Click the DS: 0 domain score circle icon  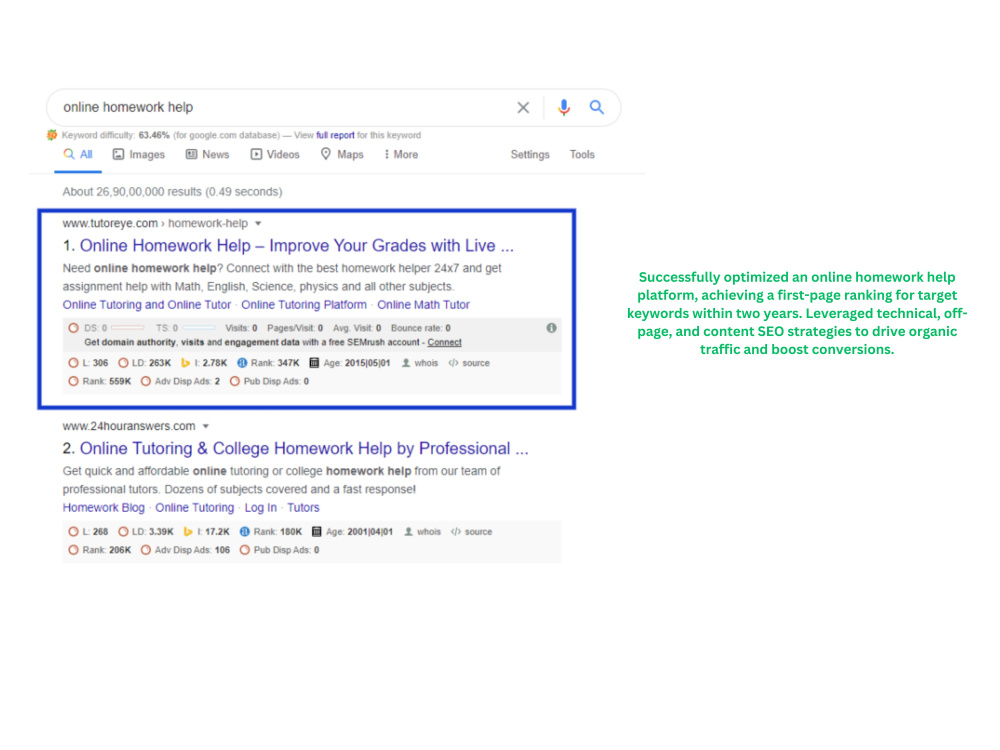73,328
